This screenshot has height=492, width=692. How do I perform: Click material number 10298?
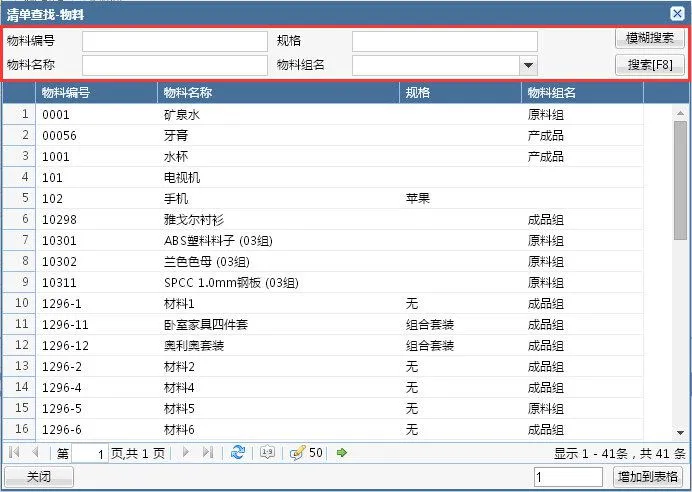pyautogui.click(x=59, y=220)
